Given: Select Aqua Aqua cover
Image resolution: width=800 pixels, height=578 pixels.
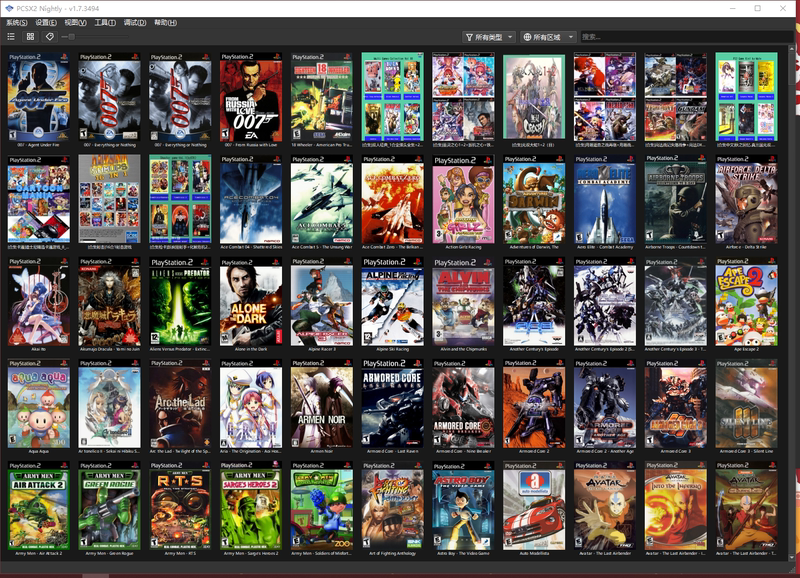Looking at the screenshot, I should (39, 404).
